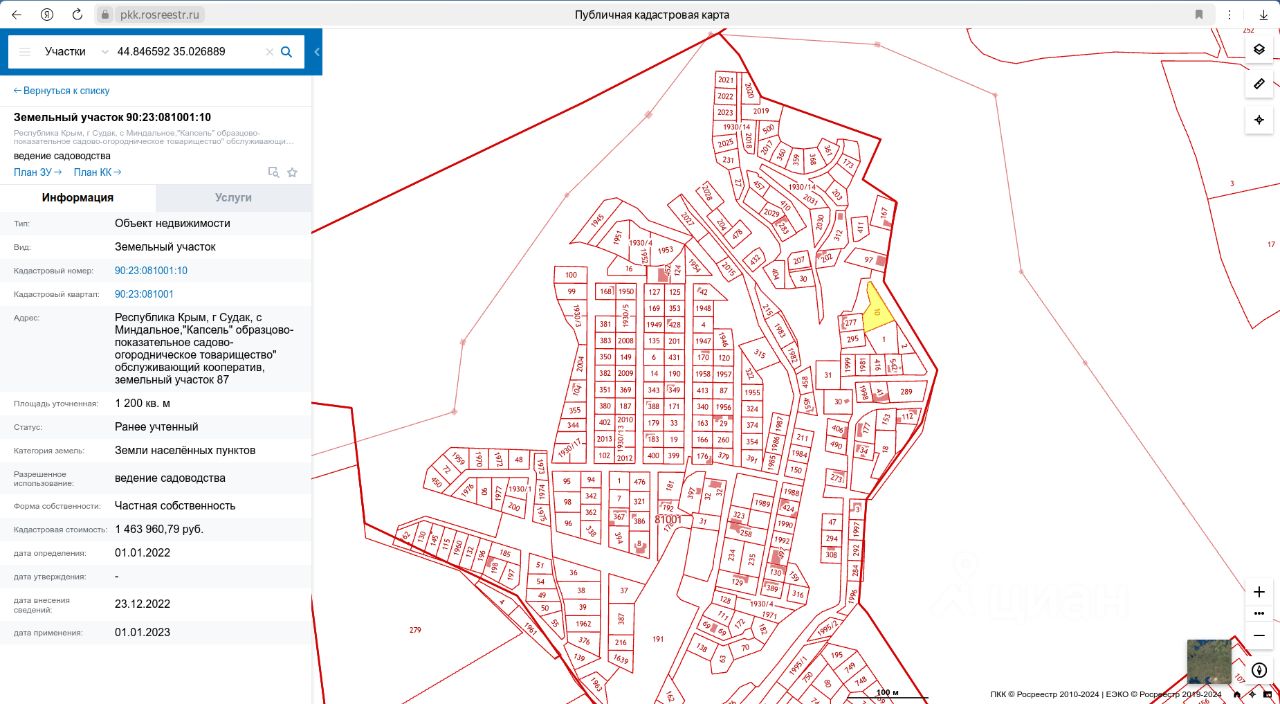This screenshot has width=1280, height=704.
Task: Reset map orientation with compass
Action: coord(1259,670)
